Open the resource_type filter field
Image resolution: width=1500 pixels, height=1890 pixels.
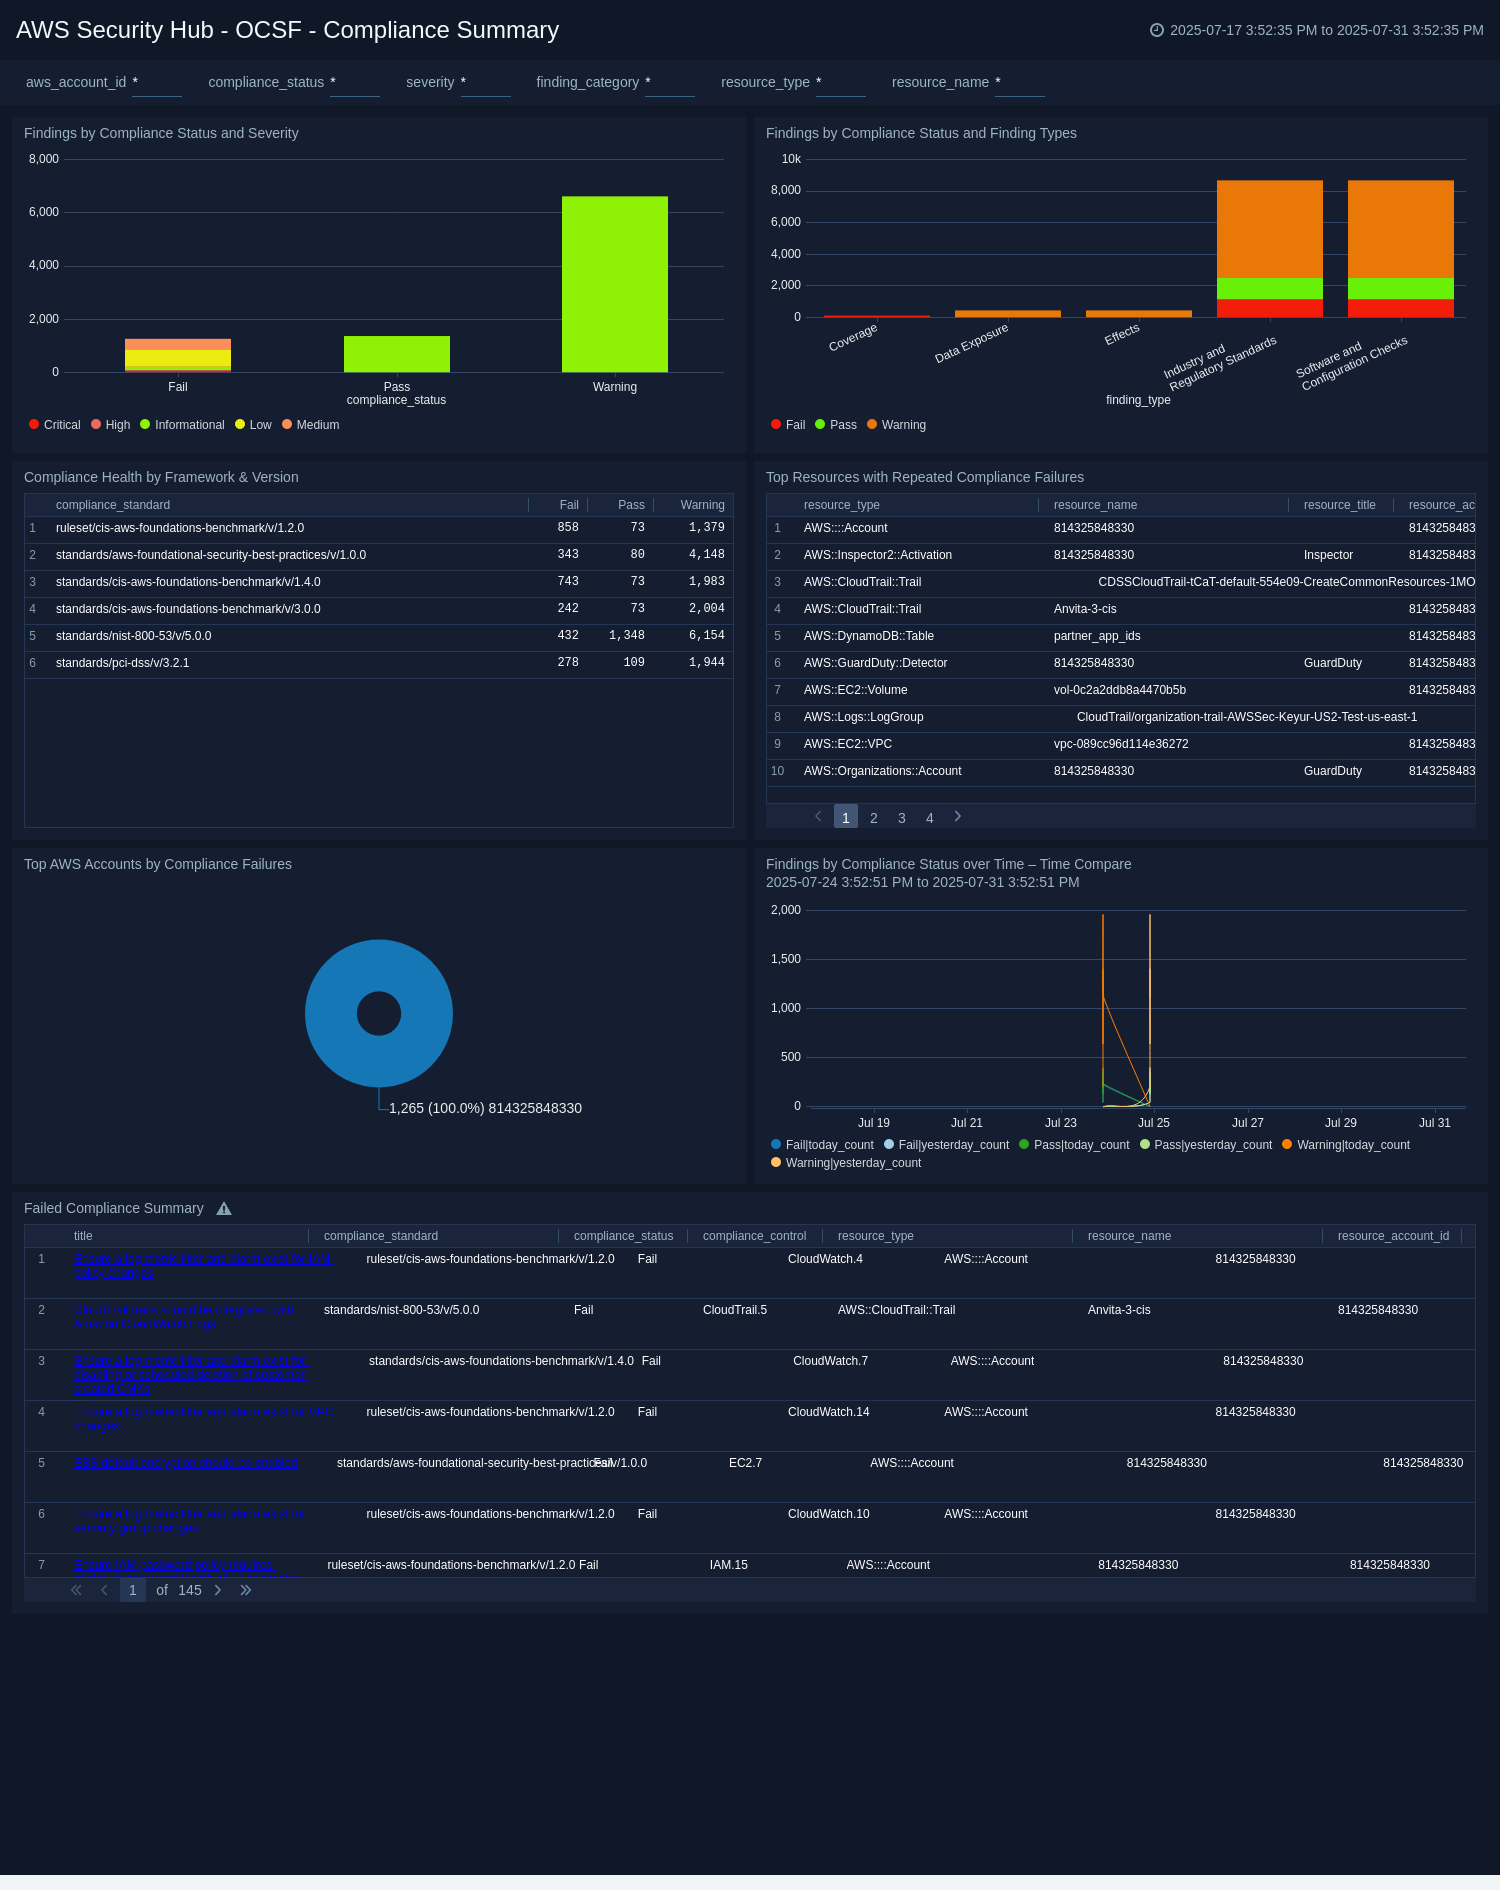[x=841, y=83]
